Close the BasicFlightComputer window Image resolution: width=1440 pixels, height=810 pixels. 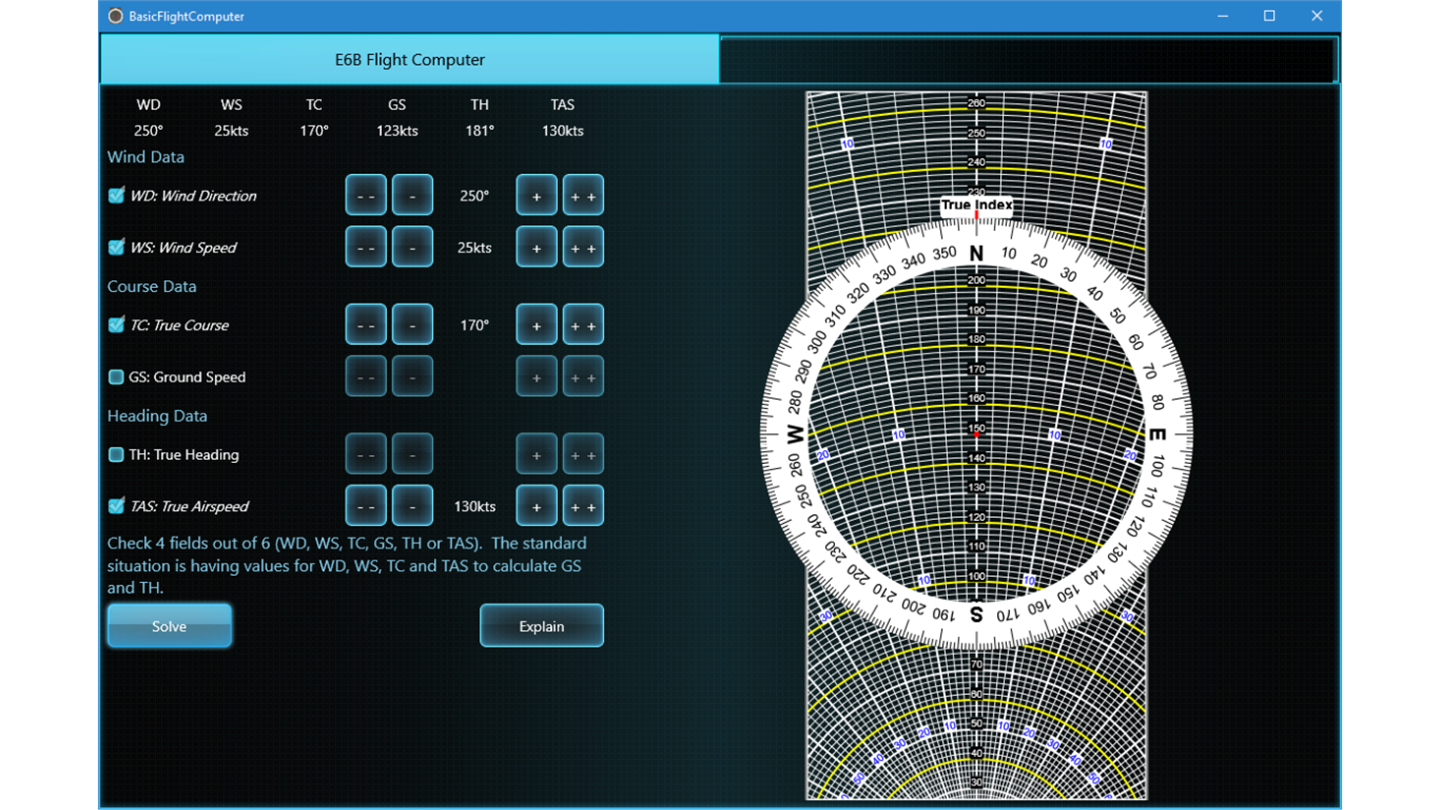(1317, 16)
